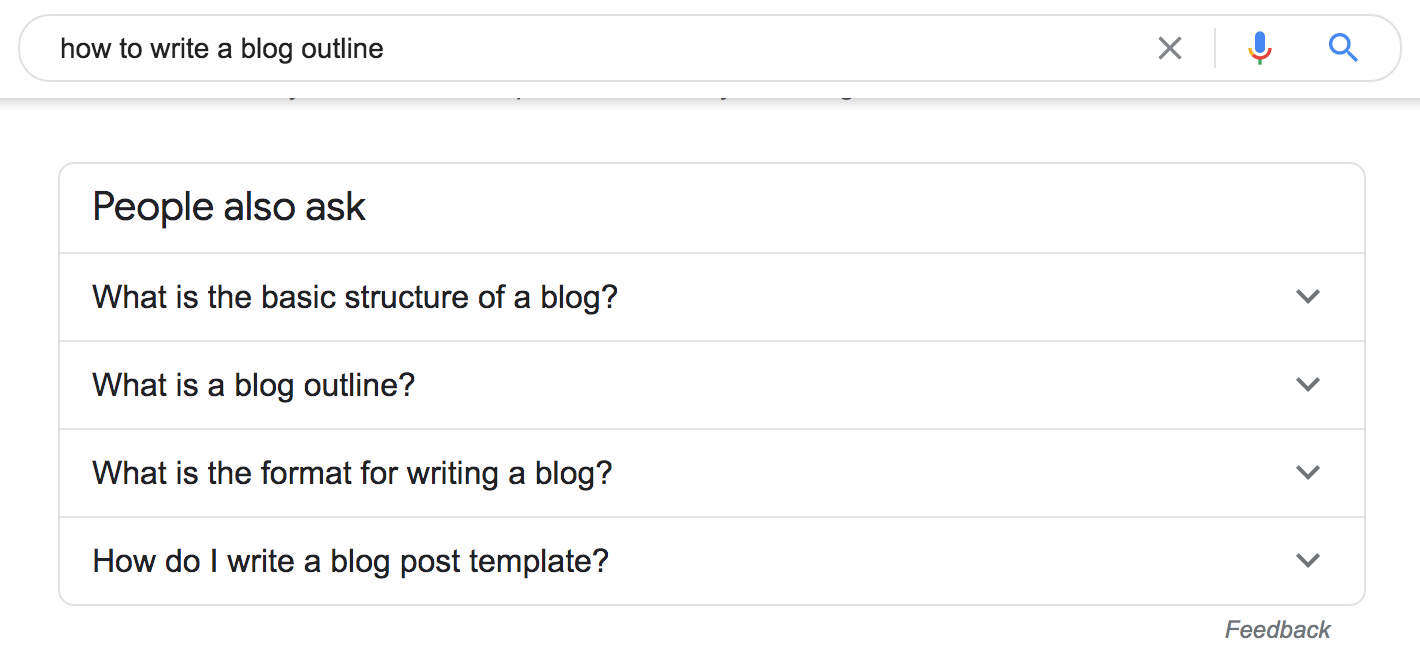Click empty space in 'blog post template' row

coord(950,561)
